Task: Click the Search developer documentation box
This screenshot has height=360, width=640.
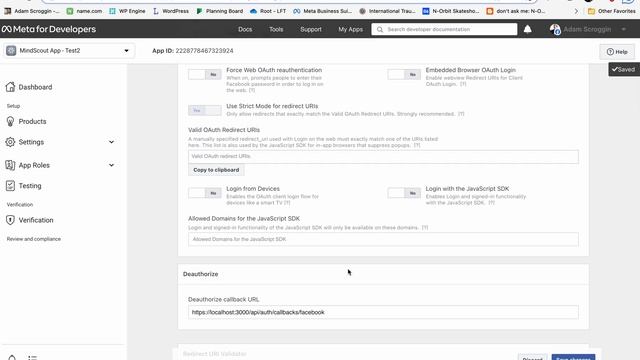Action: 444,29
